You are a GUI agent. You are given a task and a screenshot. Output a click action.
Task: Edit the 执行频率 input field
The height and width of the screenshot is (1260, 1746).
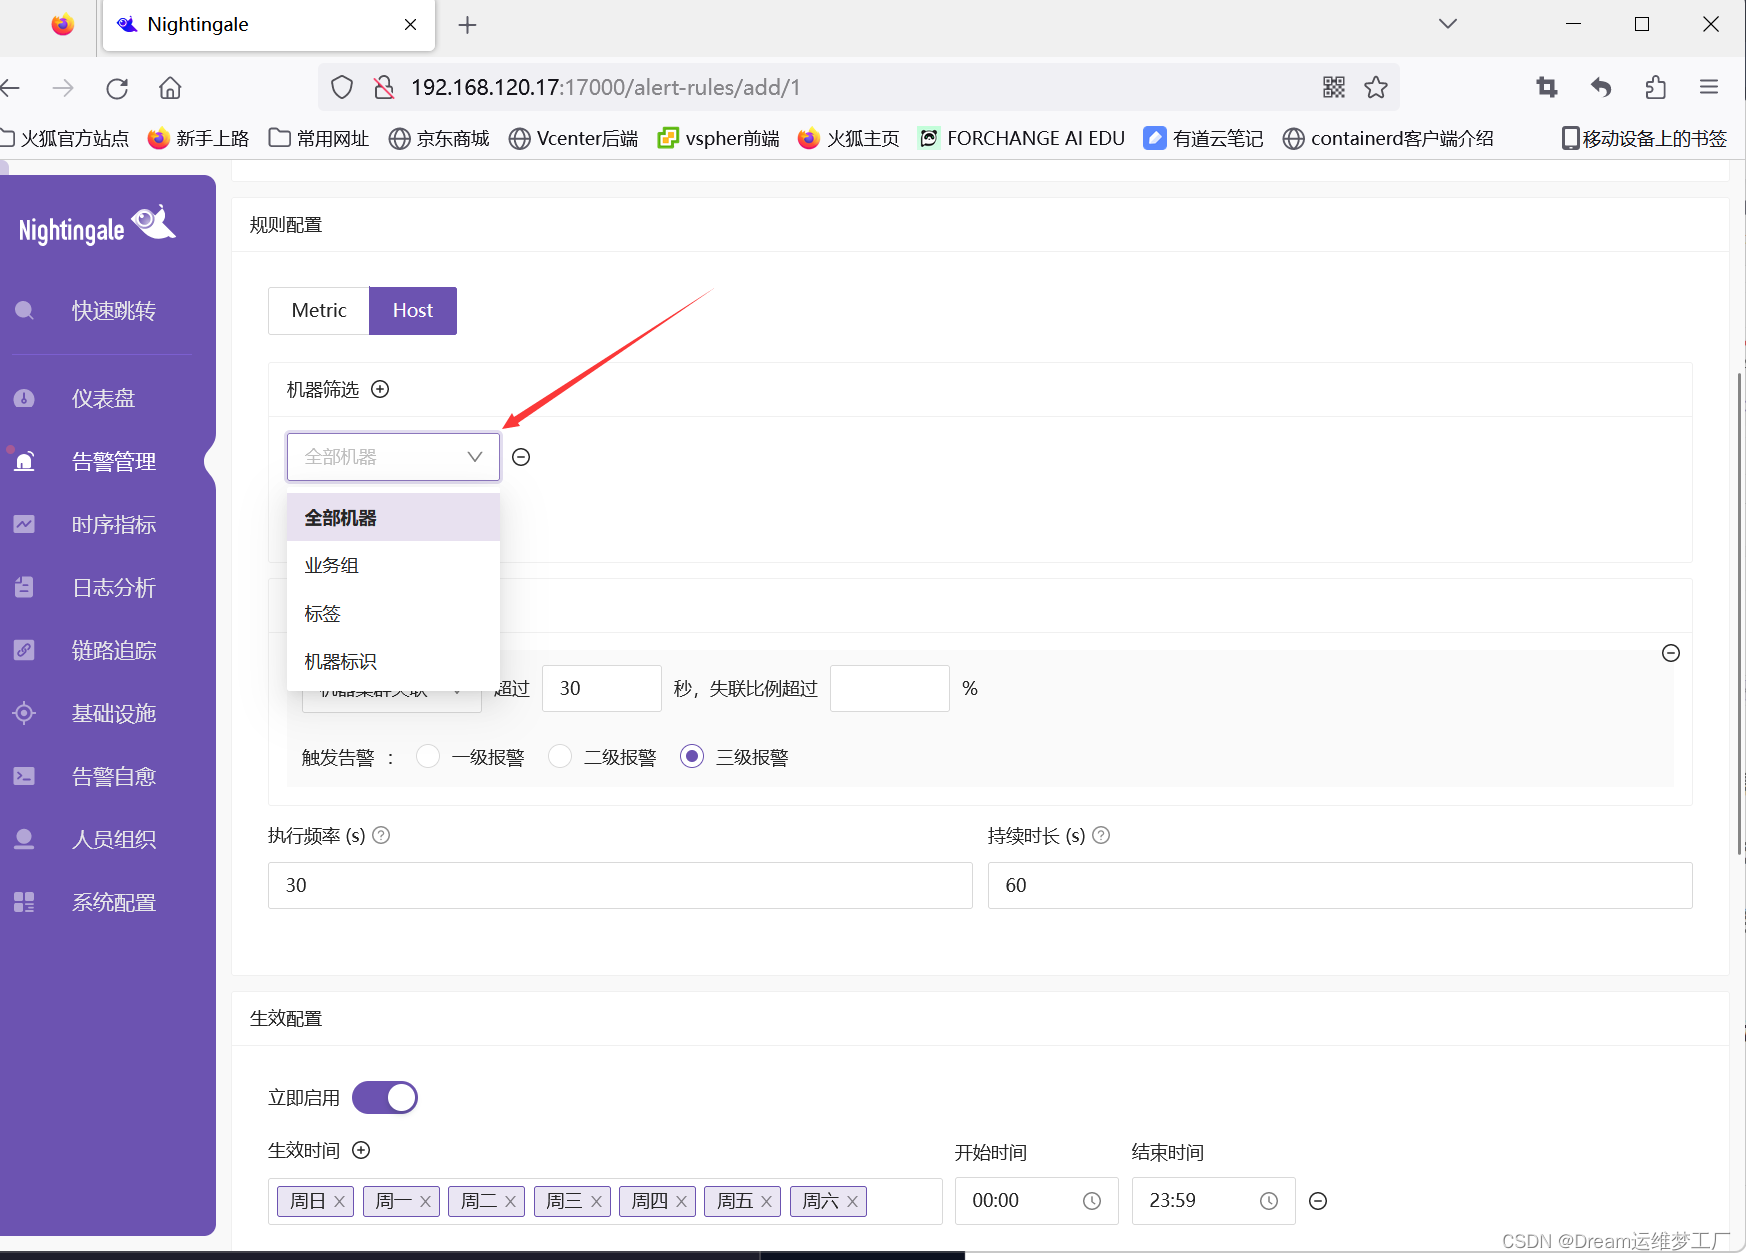(620, 885)
